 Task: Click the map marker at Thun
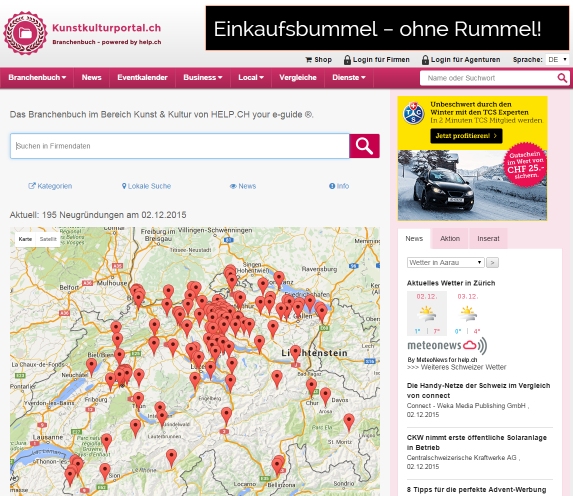138,401
